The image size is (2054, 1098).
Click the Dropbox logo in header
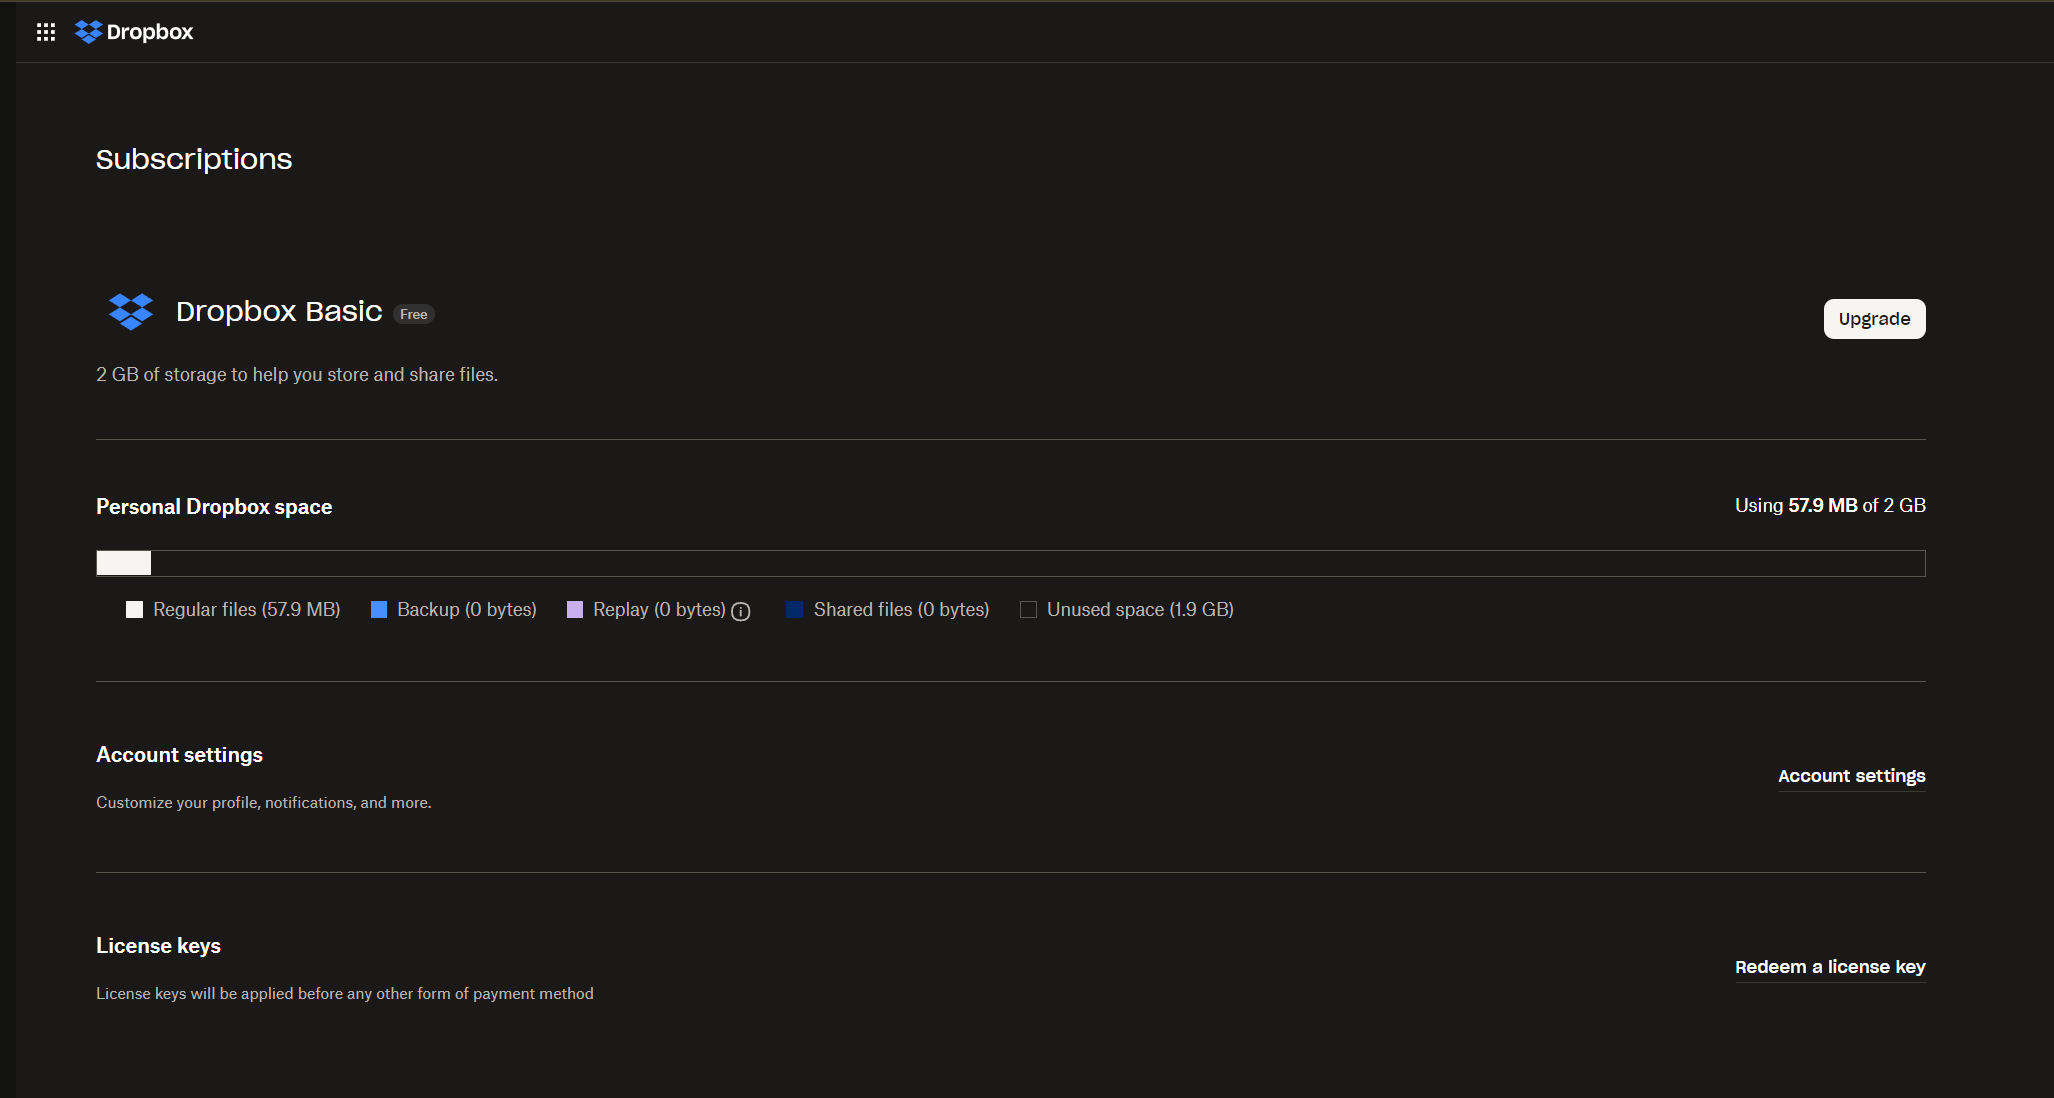point(89,32)
